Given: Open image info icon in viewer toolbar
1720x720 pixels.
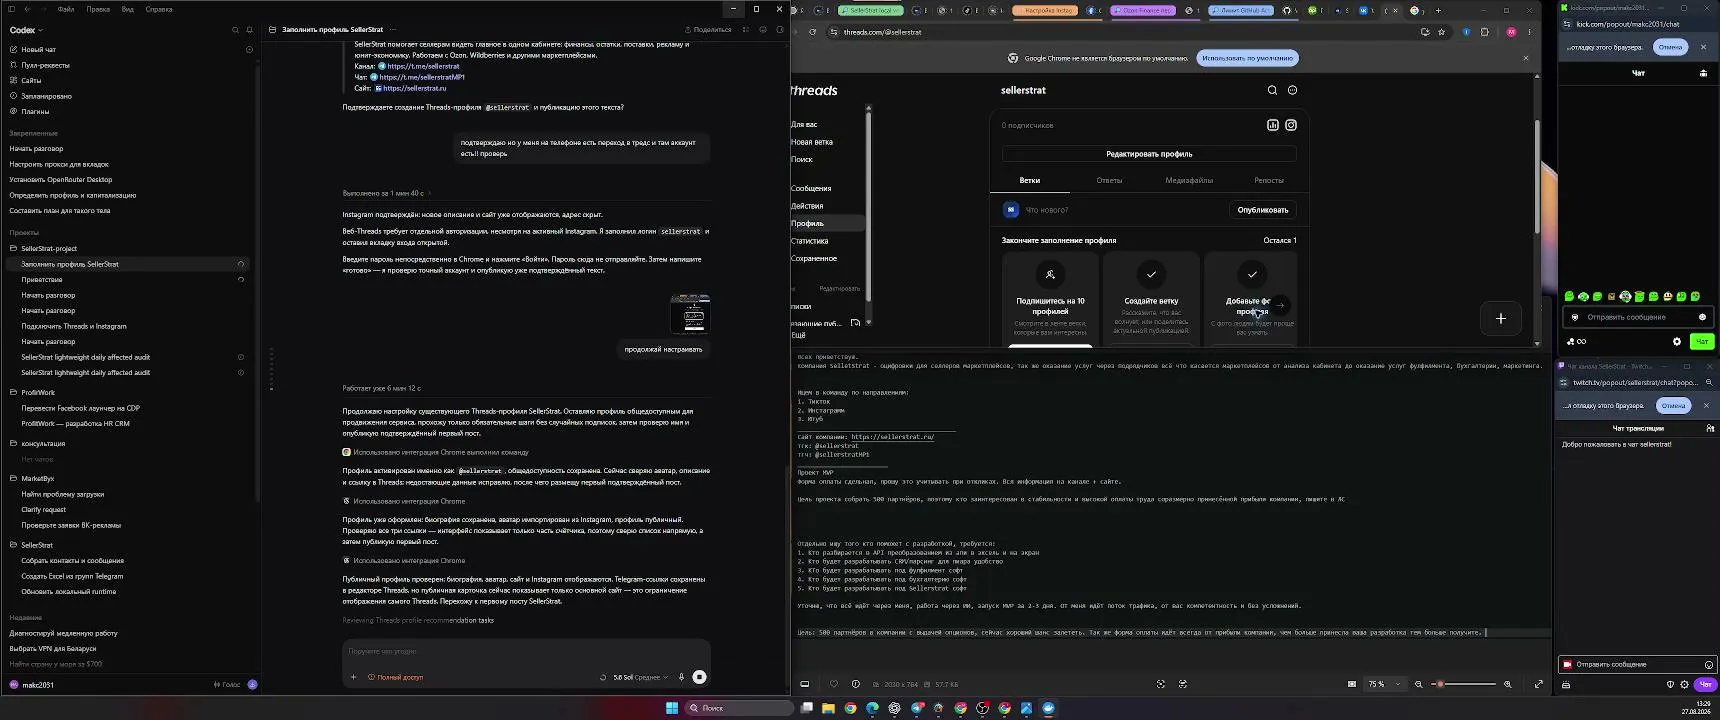Looking at the screenshot, I should click(855, 684).
